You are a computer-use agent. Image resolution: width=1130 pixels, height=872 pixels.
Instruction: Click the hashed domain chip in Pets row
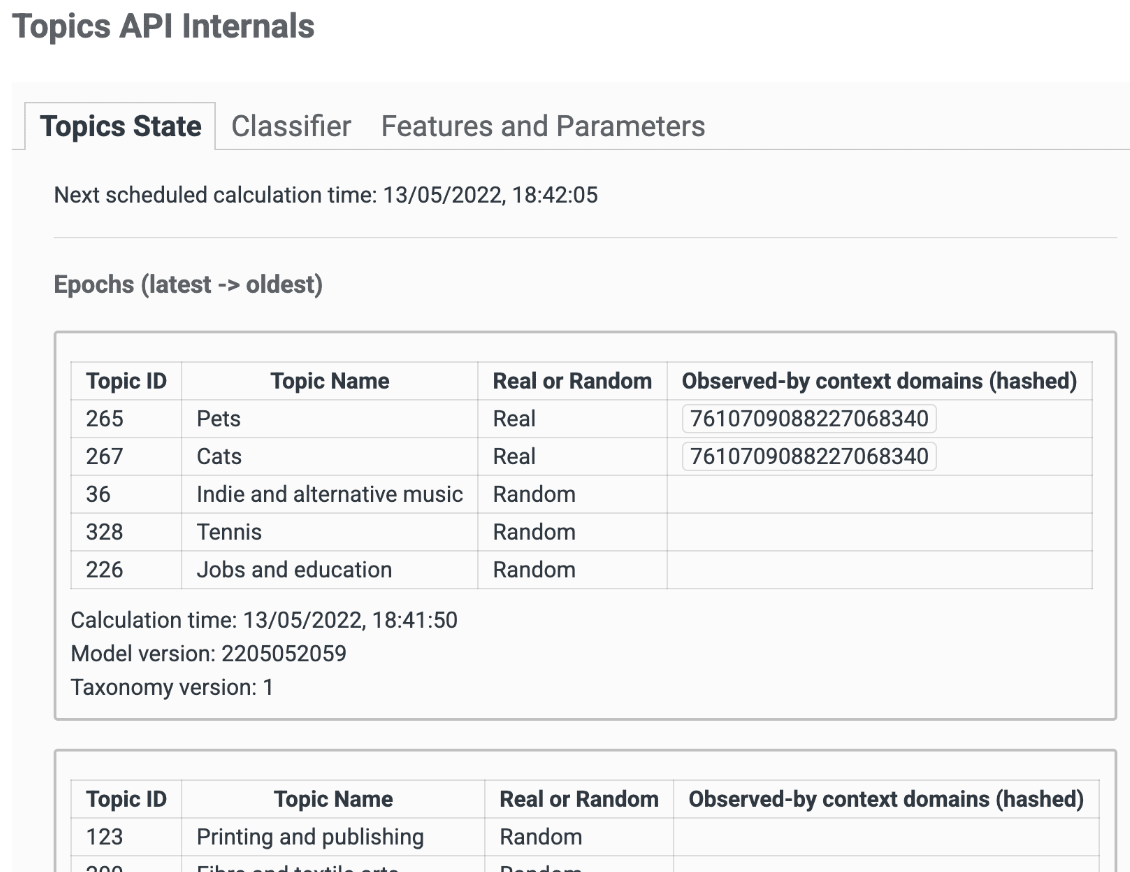pos(809,419)
